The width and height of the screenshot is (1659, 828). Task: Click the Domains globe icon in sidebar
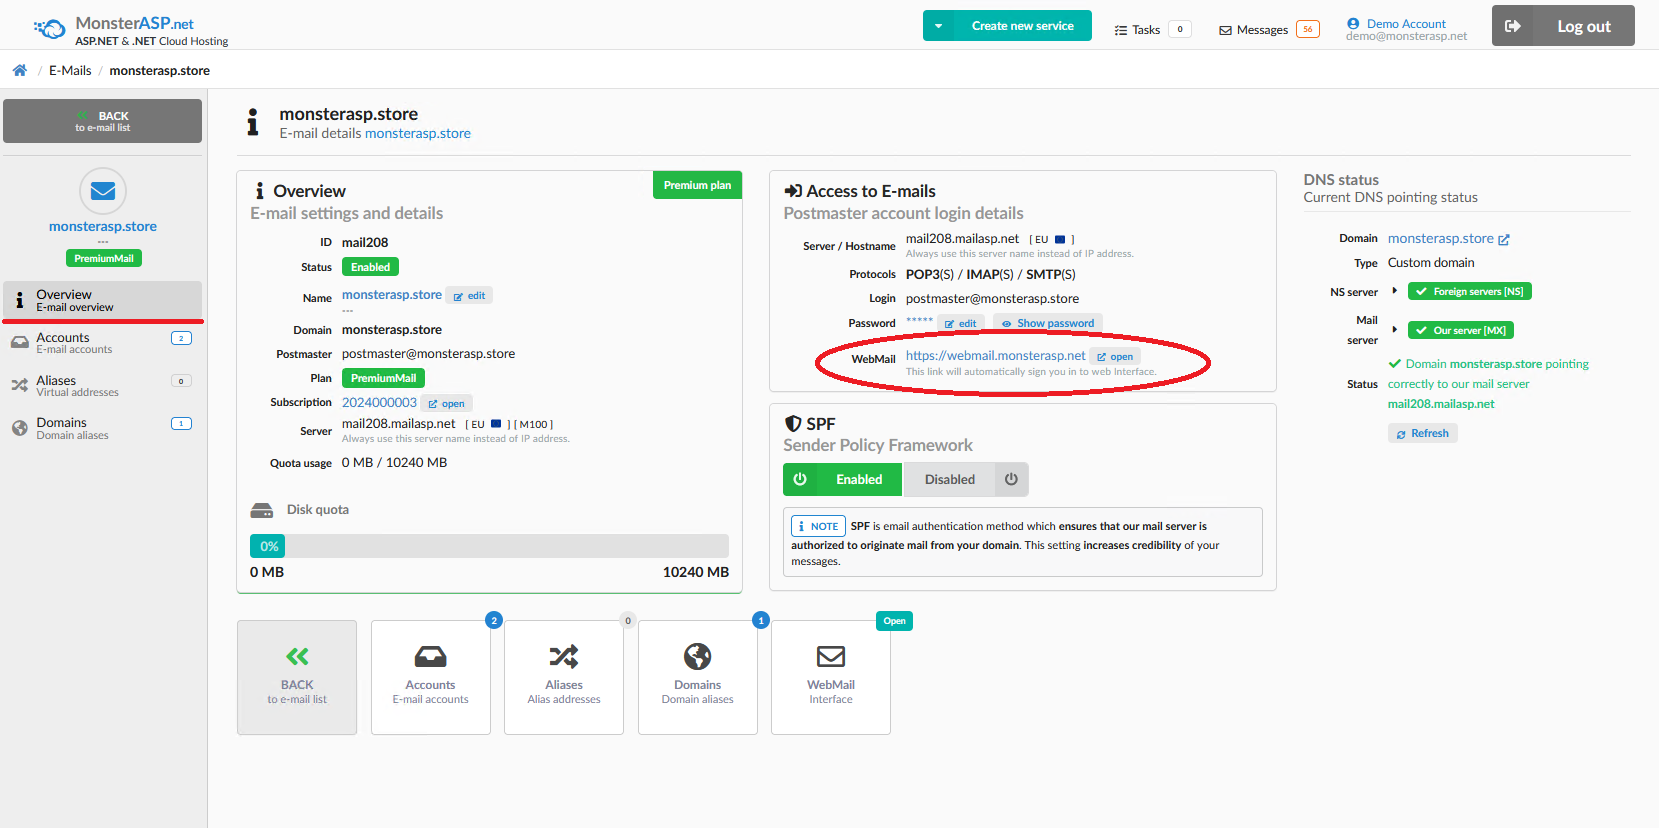point(20,428)
